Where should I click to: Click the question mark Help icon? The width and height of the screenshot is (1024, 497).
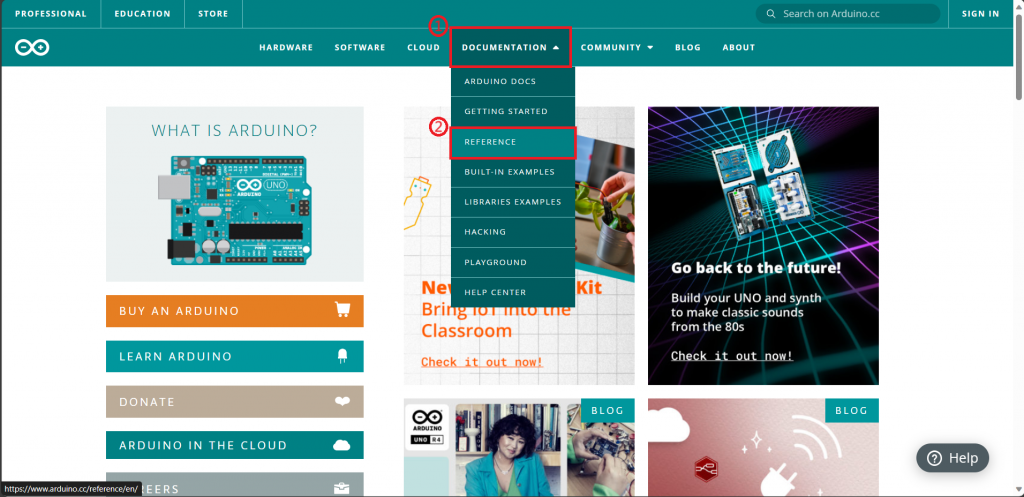tap(935, 458)
